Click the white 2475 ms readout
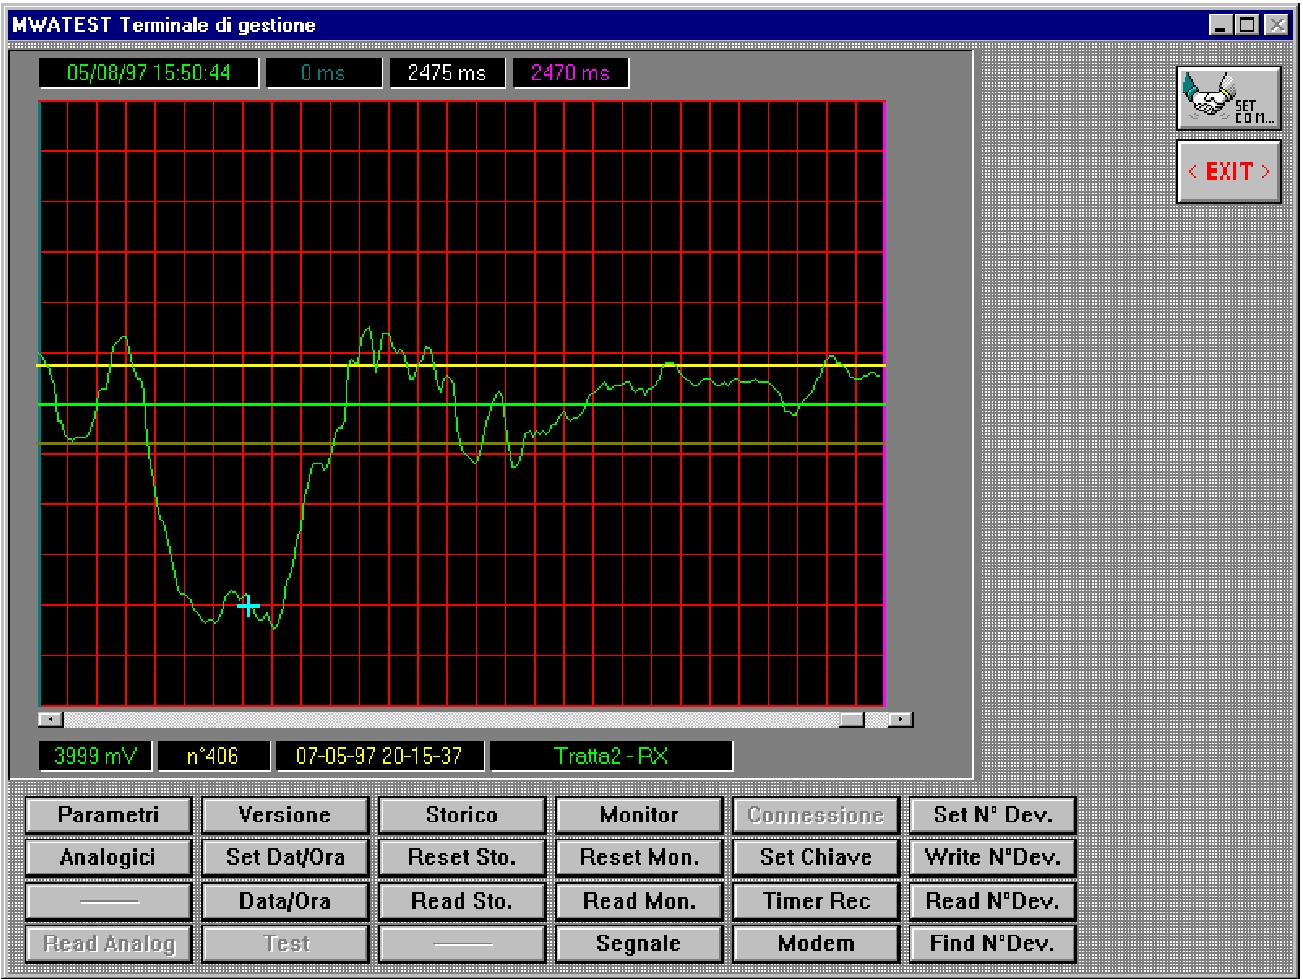1303x979 pixels. point(447,73)
